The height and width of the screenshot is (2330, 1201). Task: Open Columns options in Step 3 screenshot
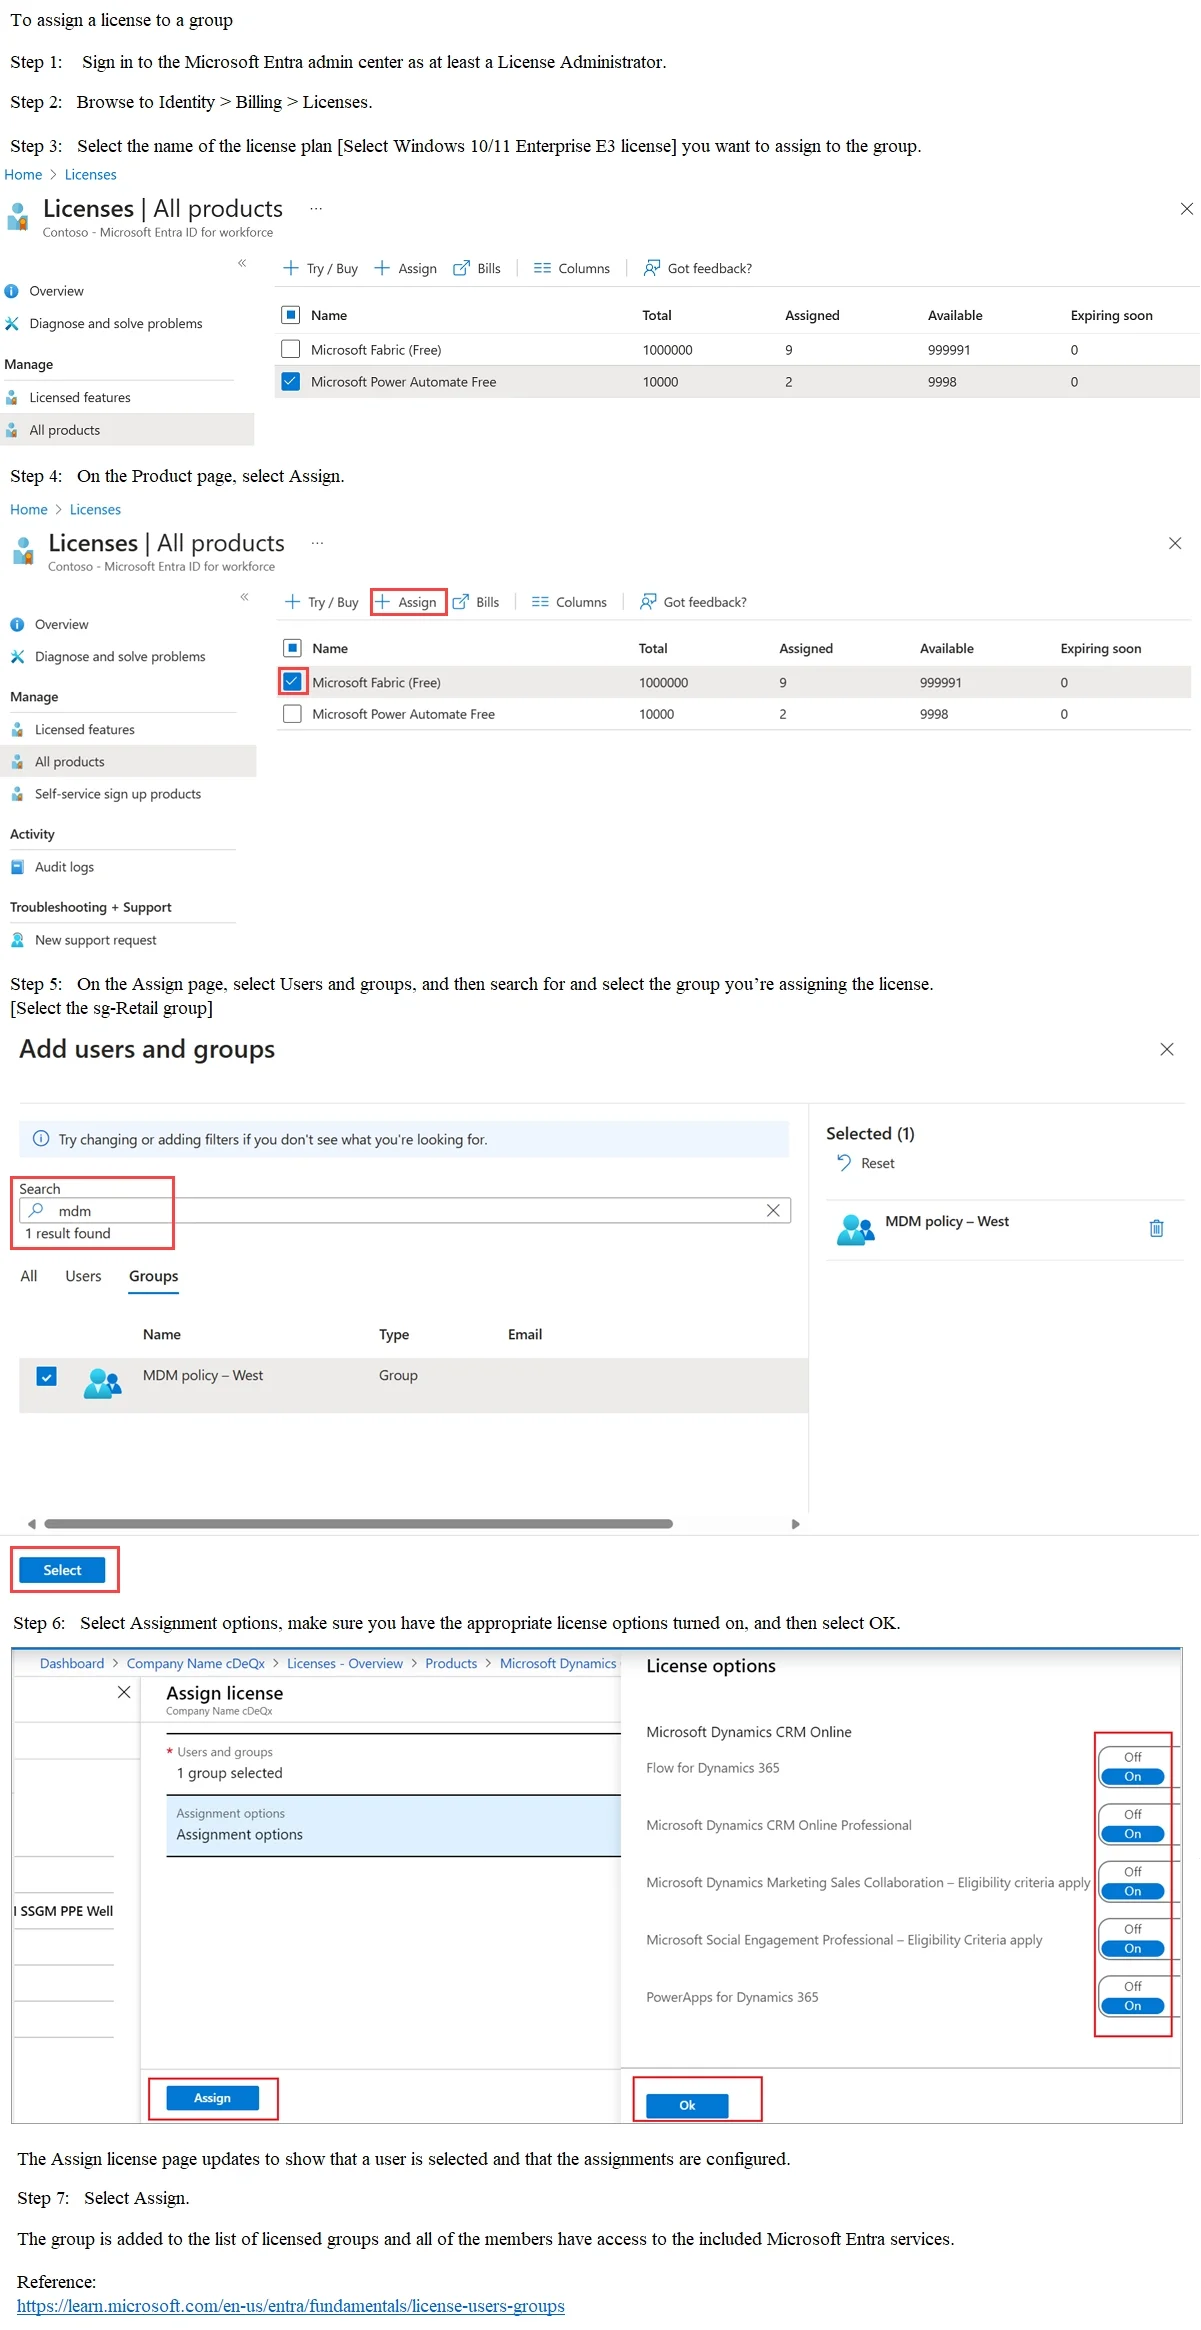[x=572, y=268]
